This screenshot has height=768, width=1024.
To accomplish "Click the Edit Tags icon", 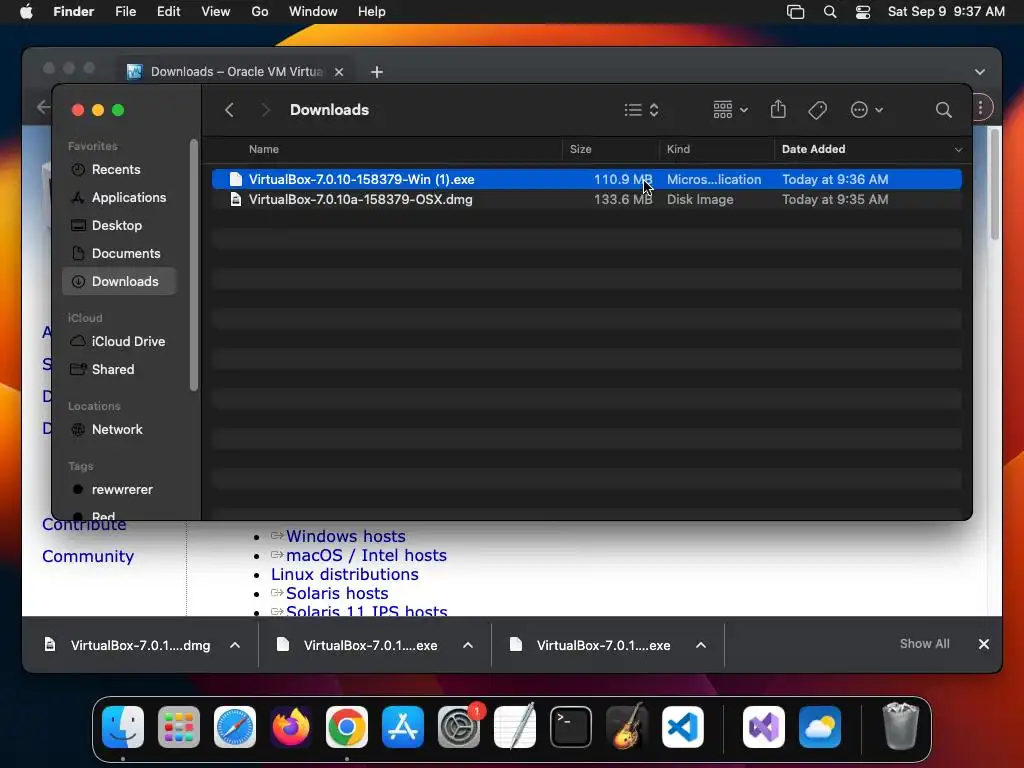I will 818,110.
